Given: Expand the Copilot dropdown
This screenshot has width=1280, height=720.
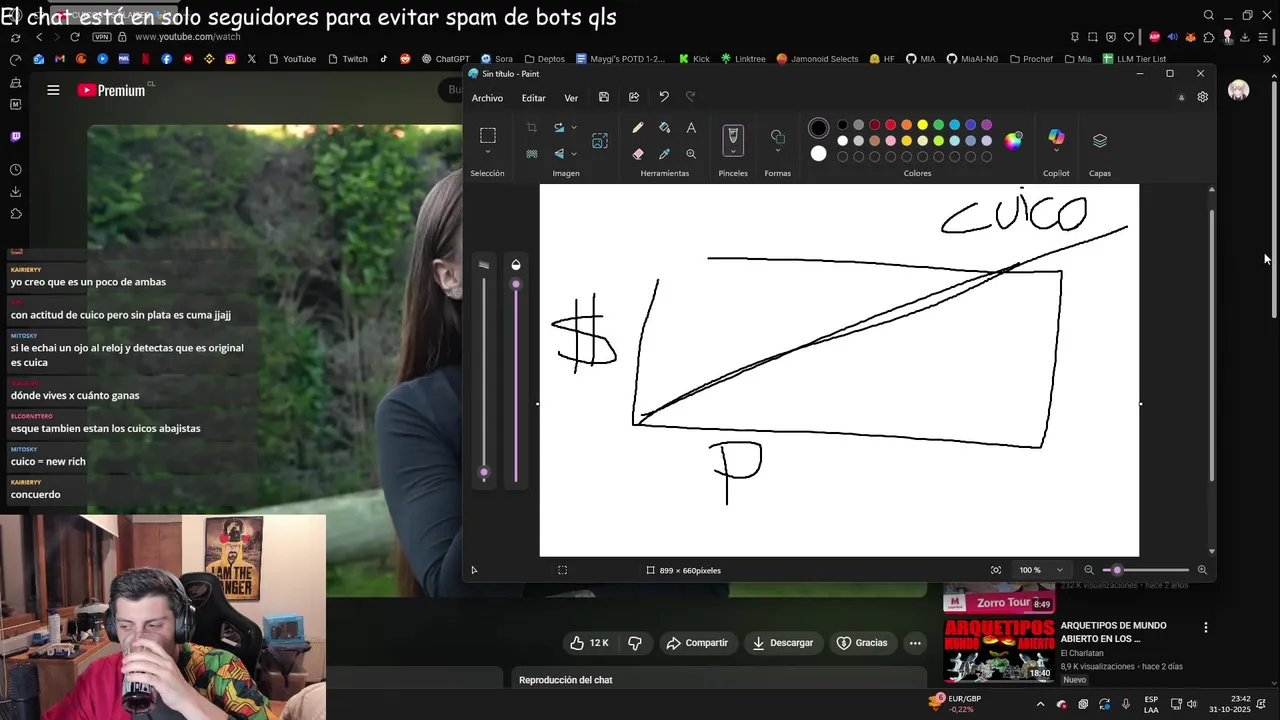Looking at the screenshot, I should [1056, 151].
